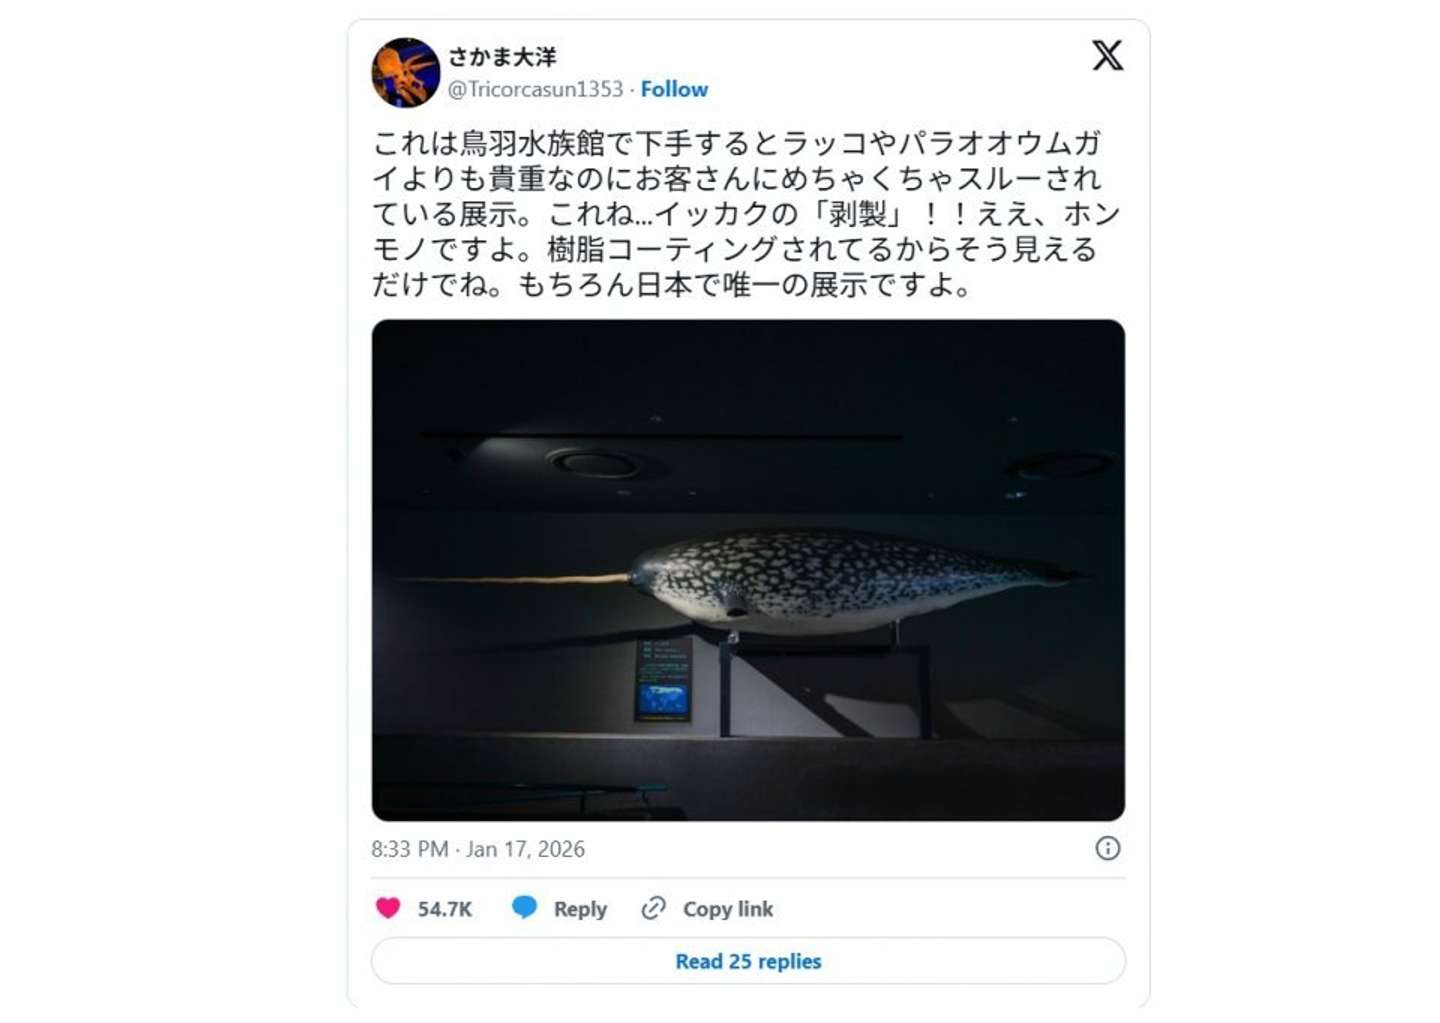Click the Reply text label
Image resolution: width=1440 pixels, height=1023 pixels.
pyautogui.click(x=580, y=909)
